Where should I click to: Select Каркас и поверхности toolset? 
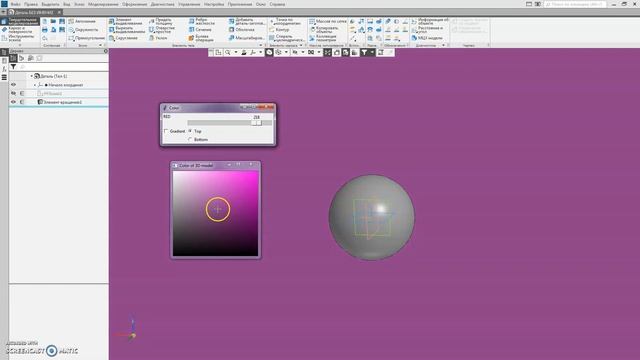pyautogui.click(x=20, y=30)
